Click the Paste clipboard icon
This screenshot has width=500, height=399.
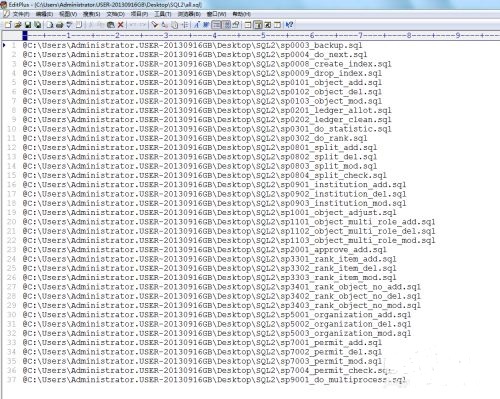(x=110, y=25)
